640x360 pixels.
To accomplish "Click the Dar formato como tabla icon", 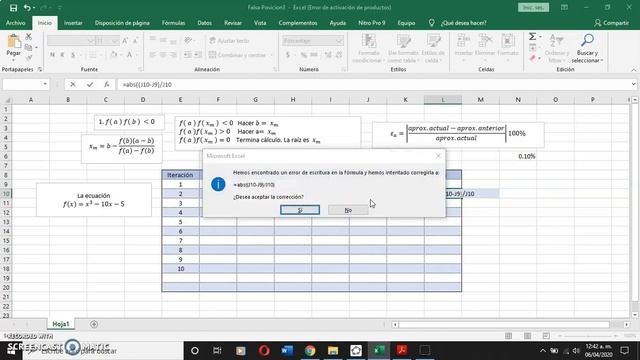I will 403,41.
